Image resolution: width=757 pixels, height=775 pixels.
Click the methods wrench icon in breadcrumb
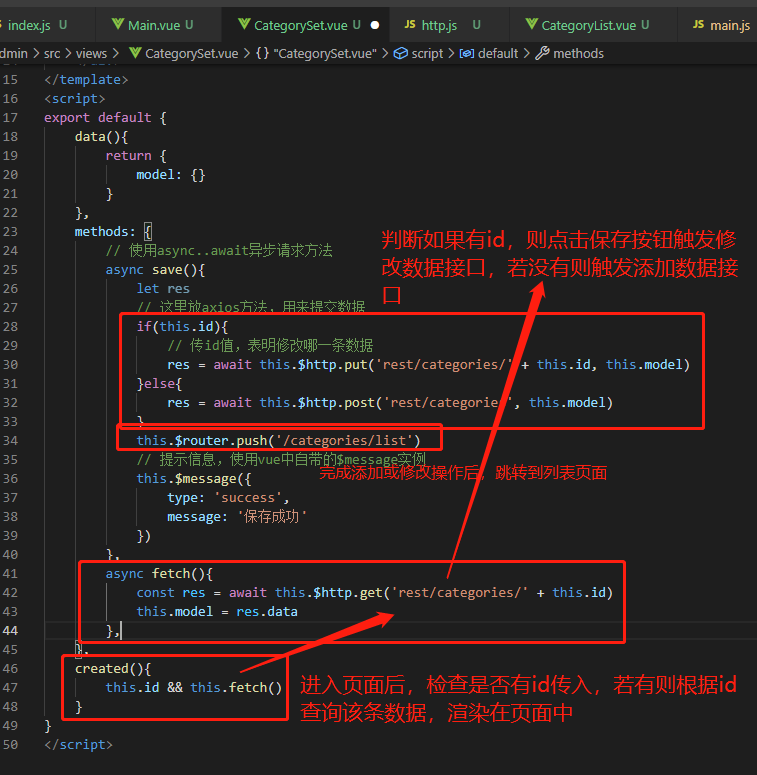pos(542,53)
